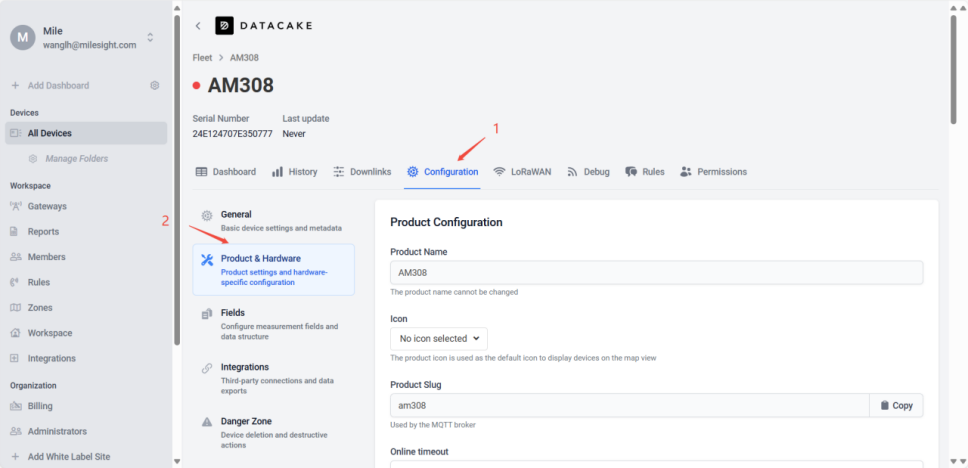
Task: Select the Configuration tab
Action: coord(443,172)
